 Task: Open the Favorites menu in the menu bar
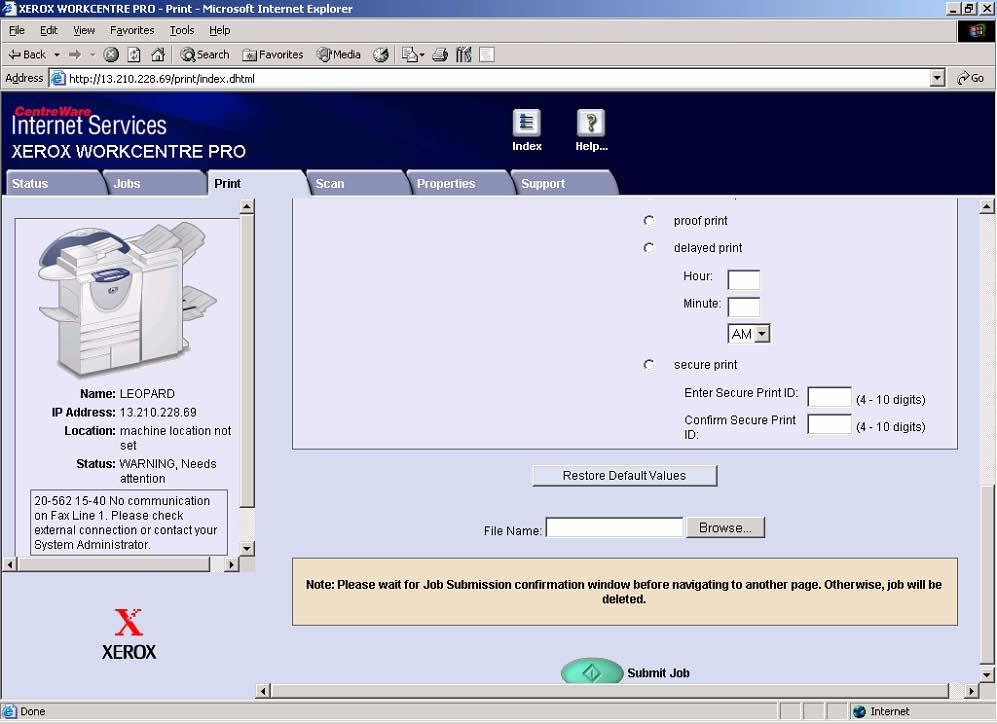tap(132, 30)
